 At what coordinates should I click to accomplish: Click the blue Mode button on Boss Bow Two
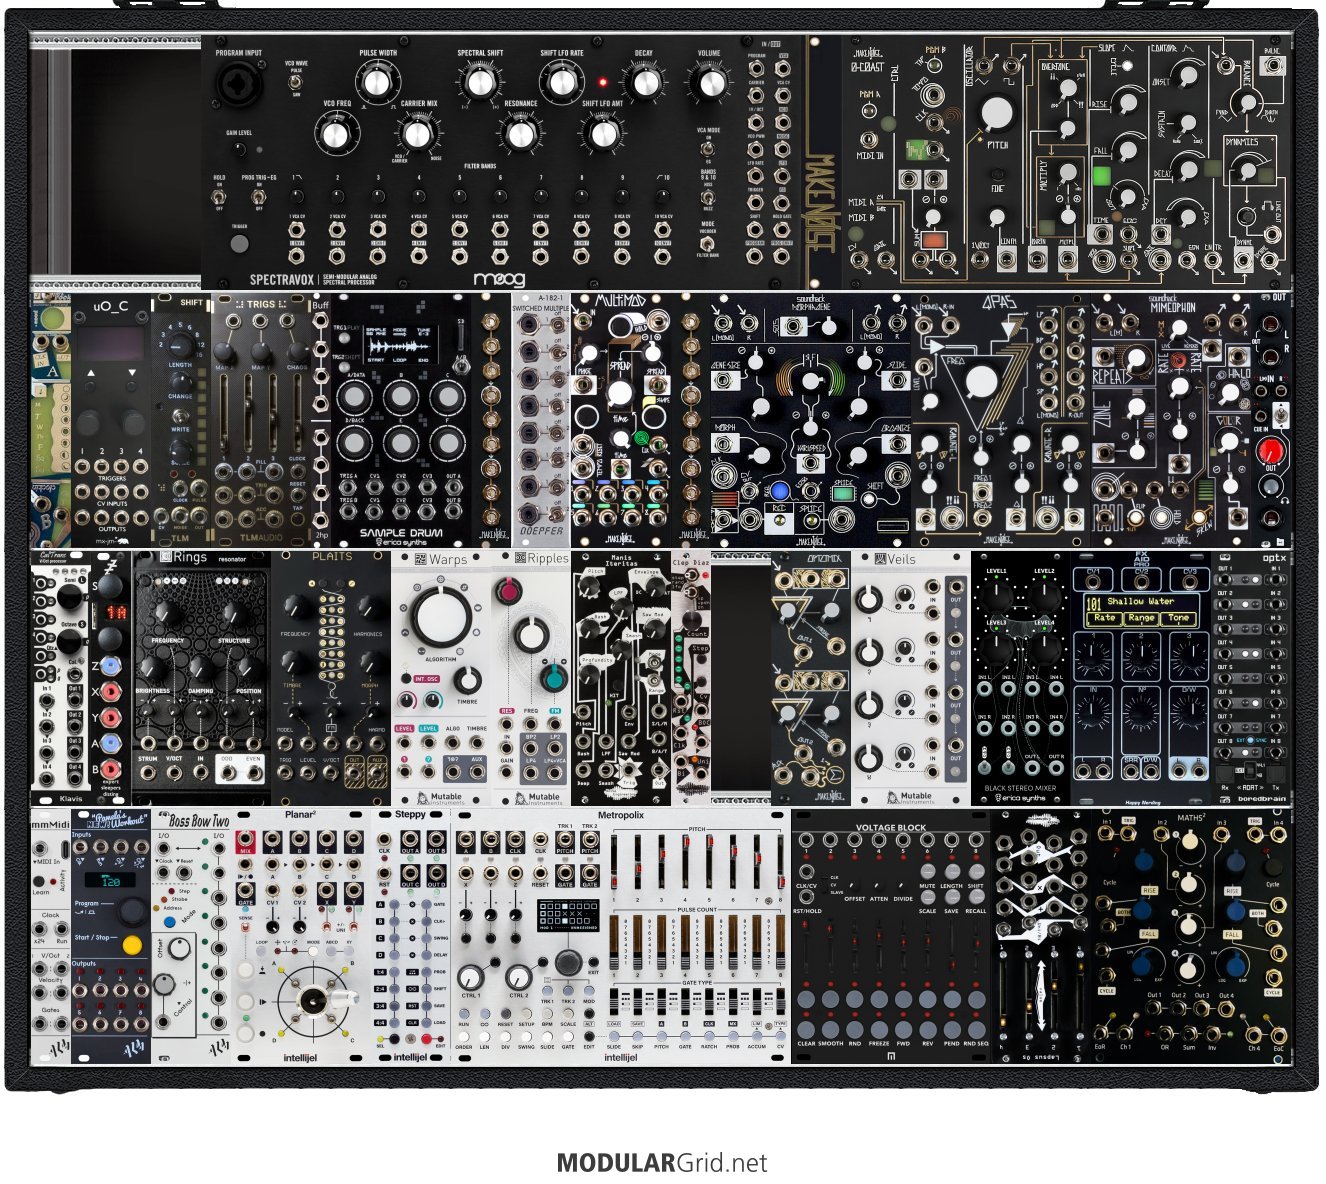(170, 921)
